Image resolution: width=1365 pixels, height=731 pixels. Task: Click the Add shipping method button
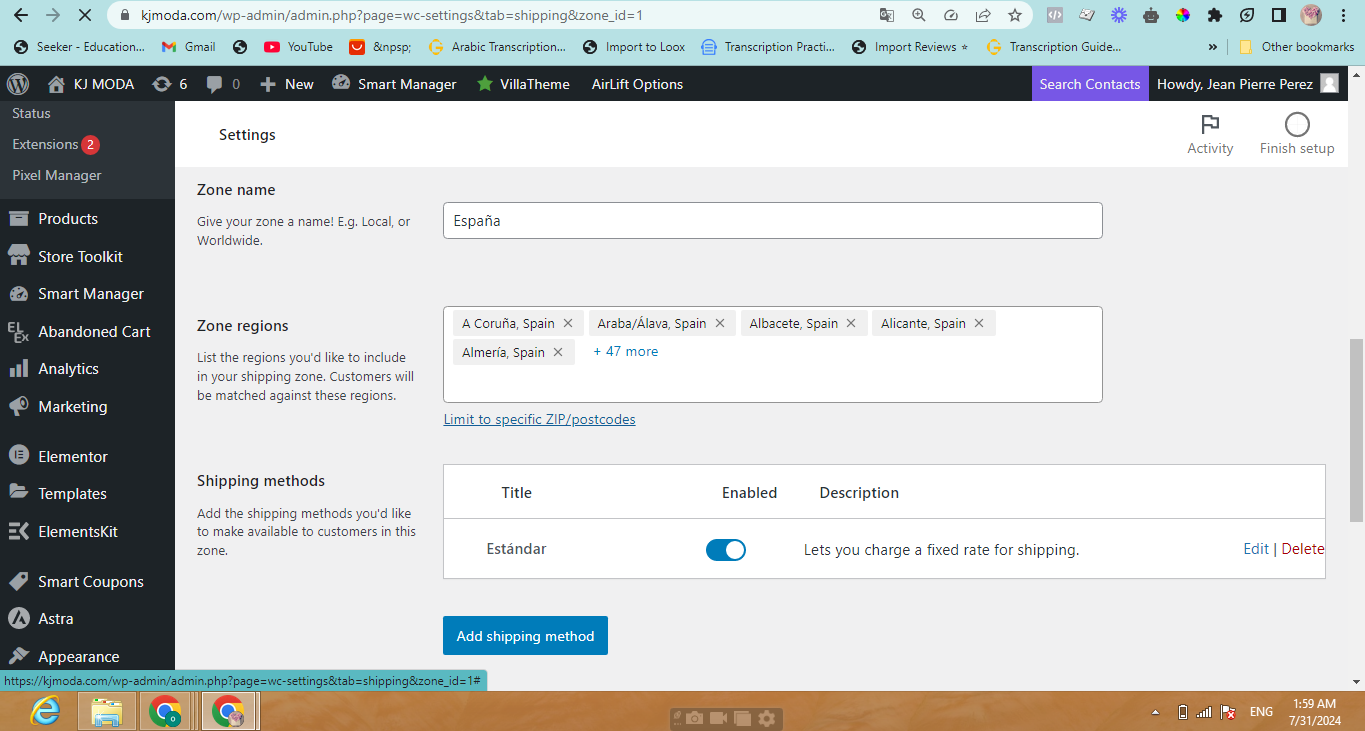point(525,636)
